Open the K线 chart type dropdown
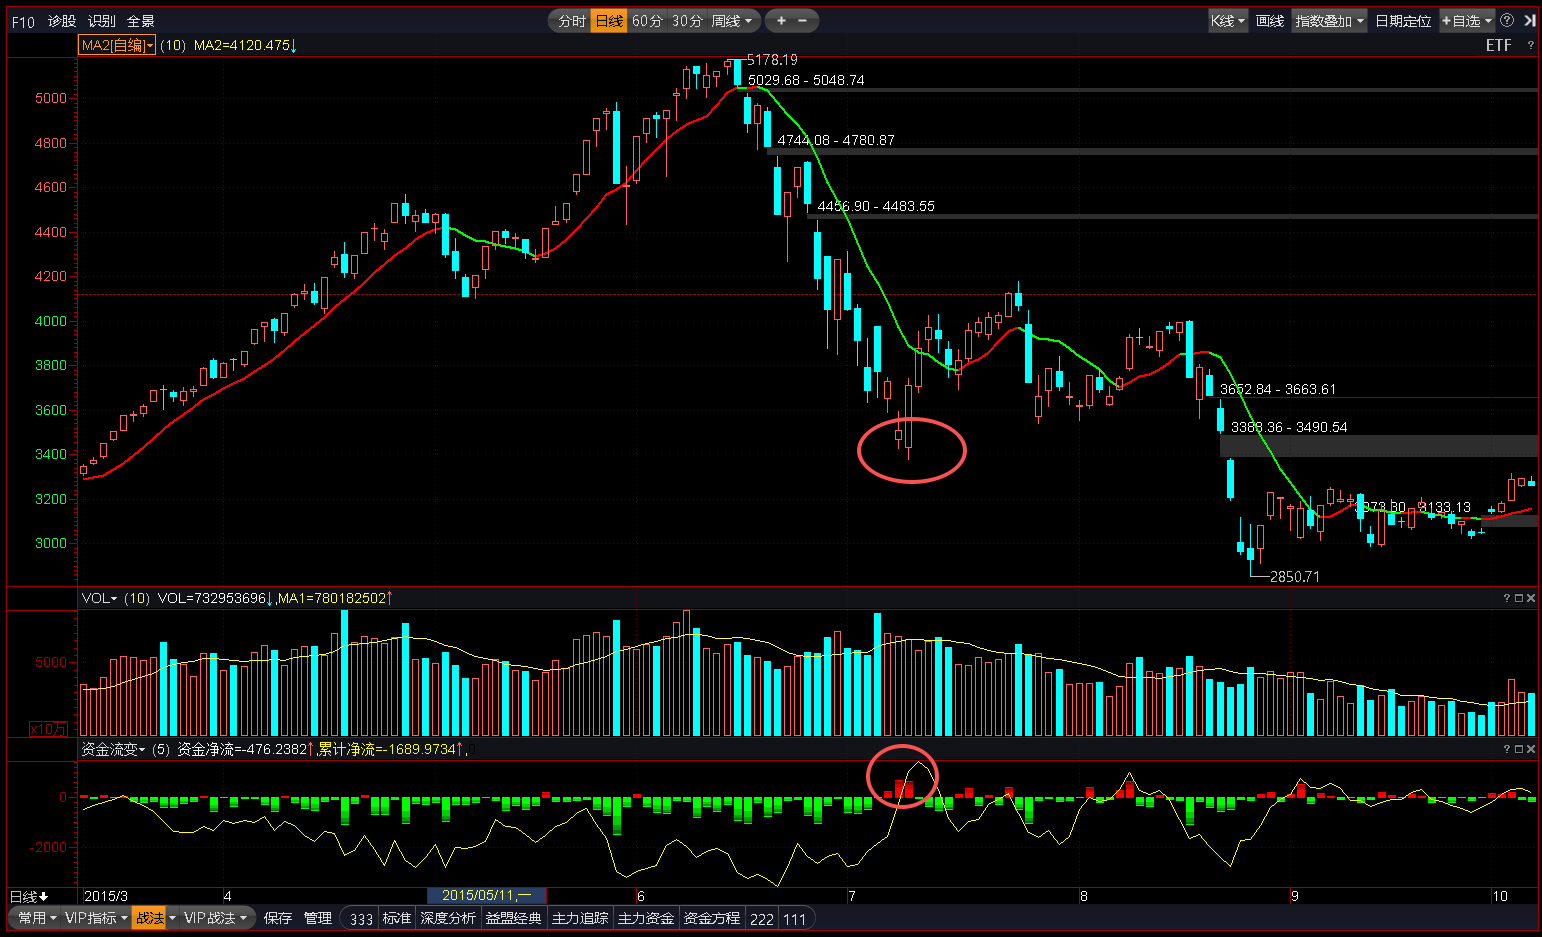This screenshot has width=1542, height=937. pos(1228,21)
